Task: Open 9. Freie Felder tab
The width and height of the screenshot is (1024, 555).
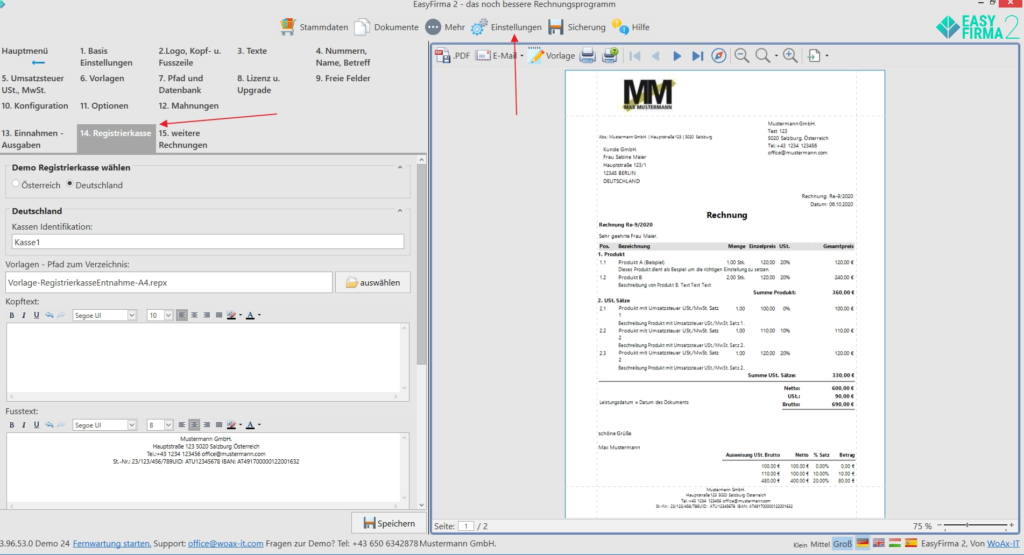Action: click(x=343, y=78)
